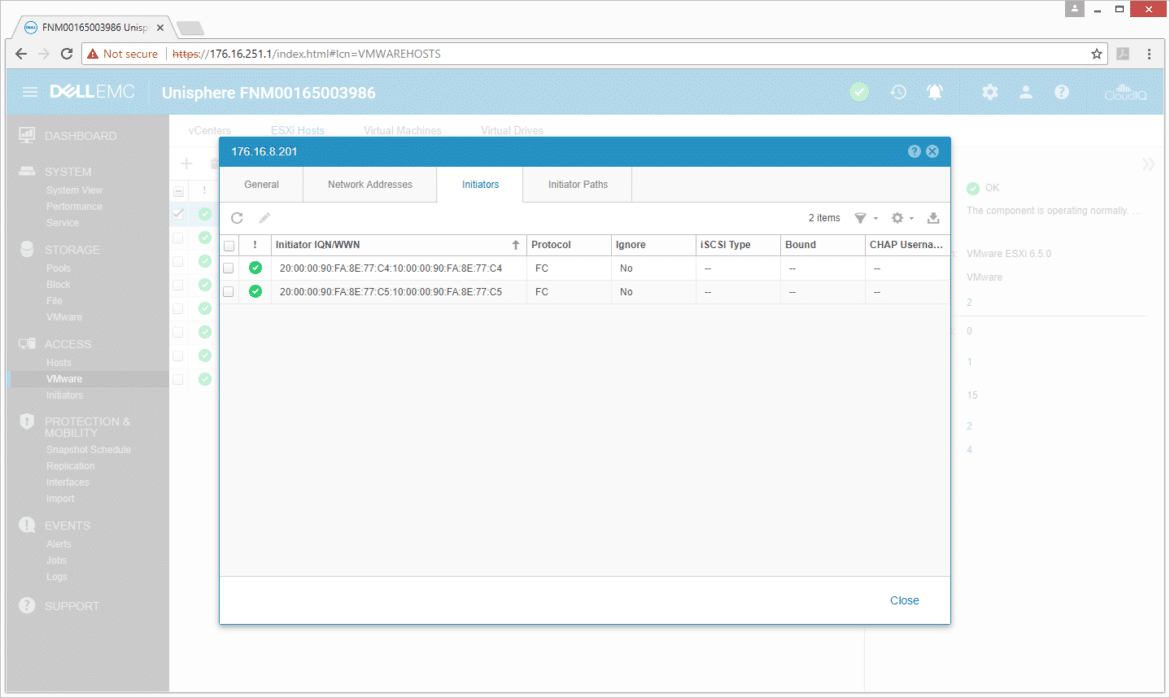Switch to the Network Addresses tab
1170x698 pixels.
(x=370, y=184)
